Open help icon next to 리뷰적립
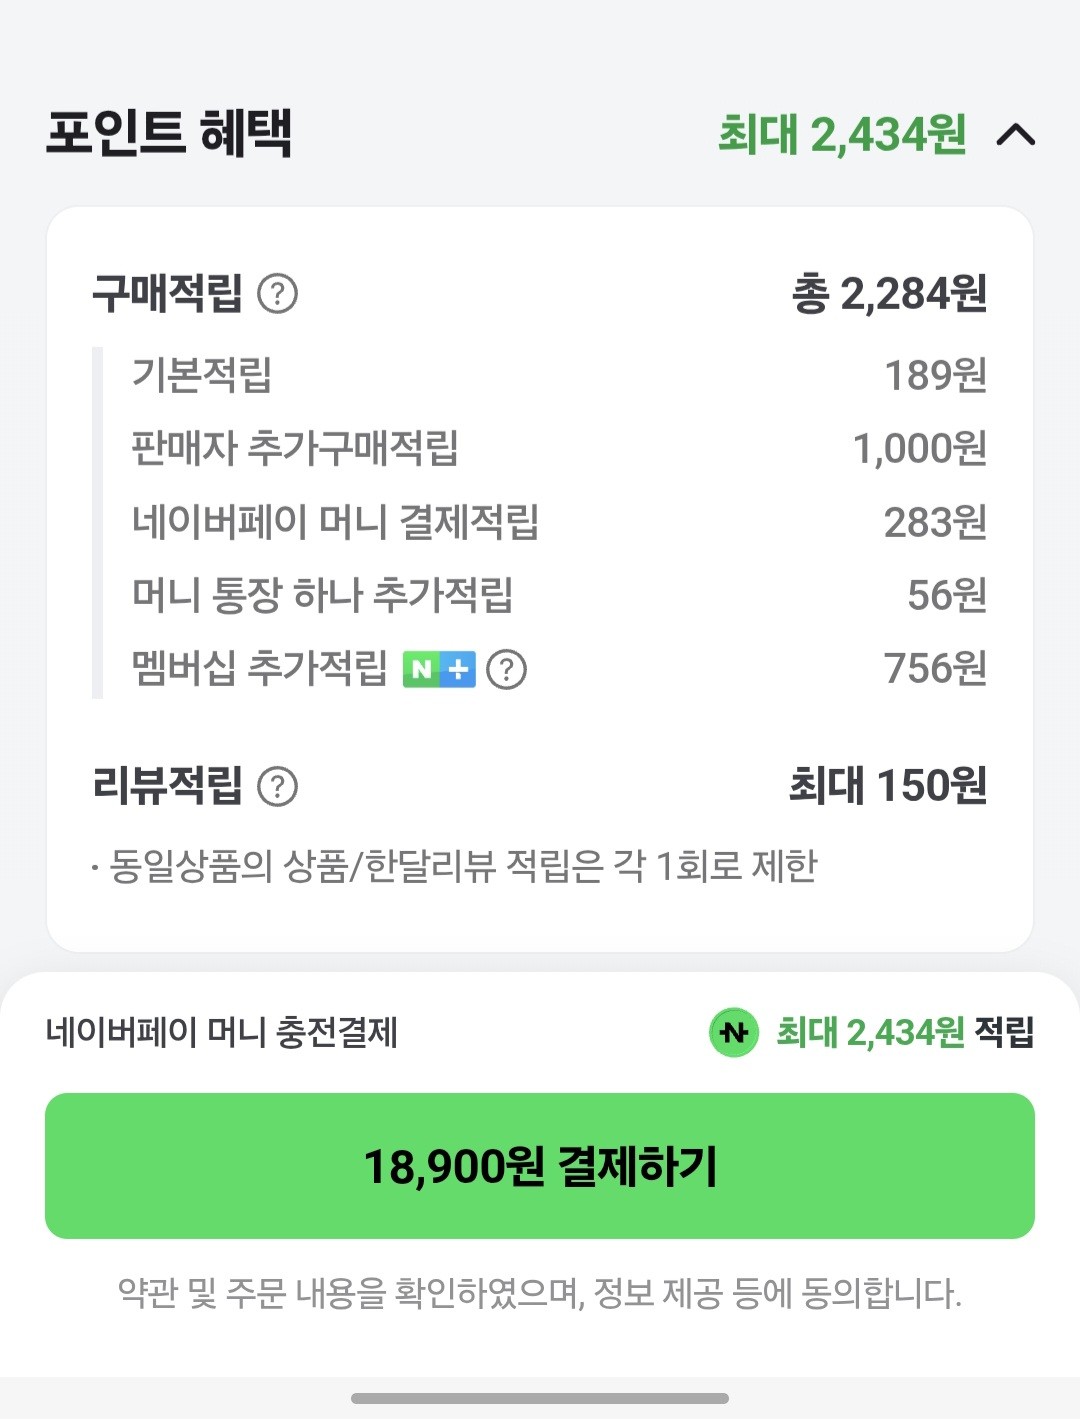This screenshot has height=1419, width=1080. coord(278,787)
